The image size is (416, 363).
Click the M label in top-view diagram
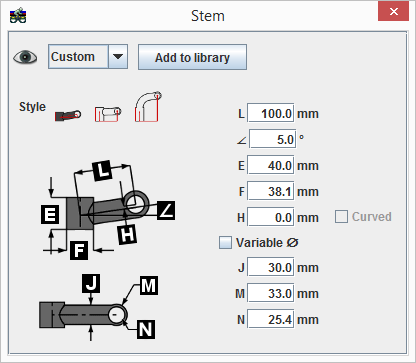149,285
